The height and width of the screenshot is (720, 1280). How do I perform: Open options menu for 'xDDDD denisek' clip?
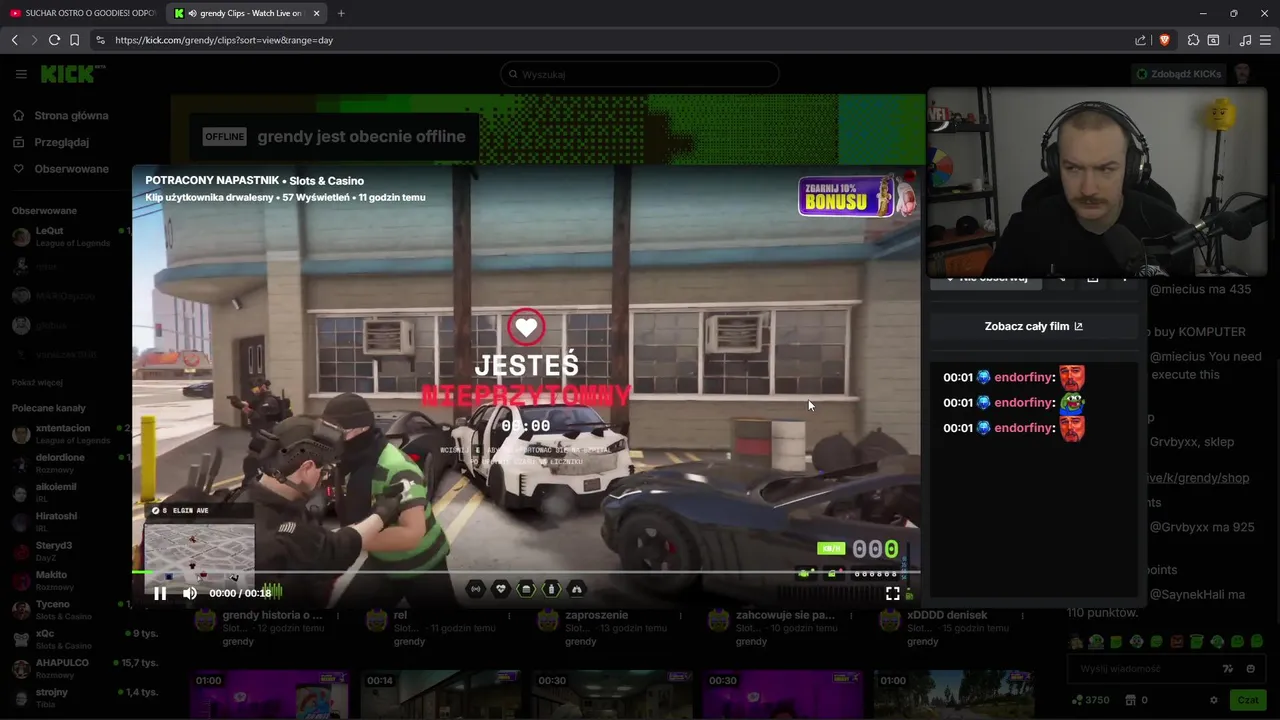point(1021,616)
